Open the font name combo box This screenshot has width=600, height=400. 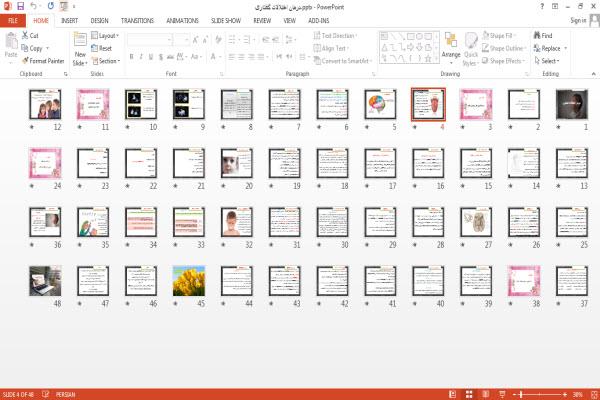tap(150, 40)
